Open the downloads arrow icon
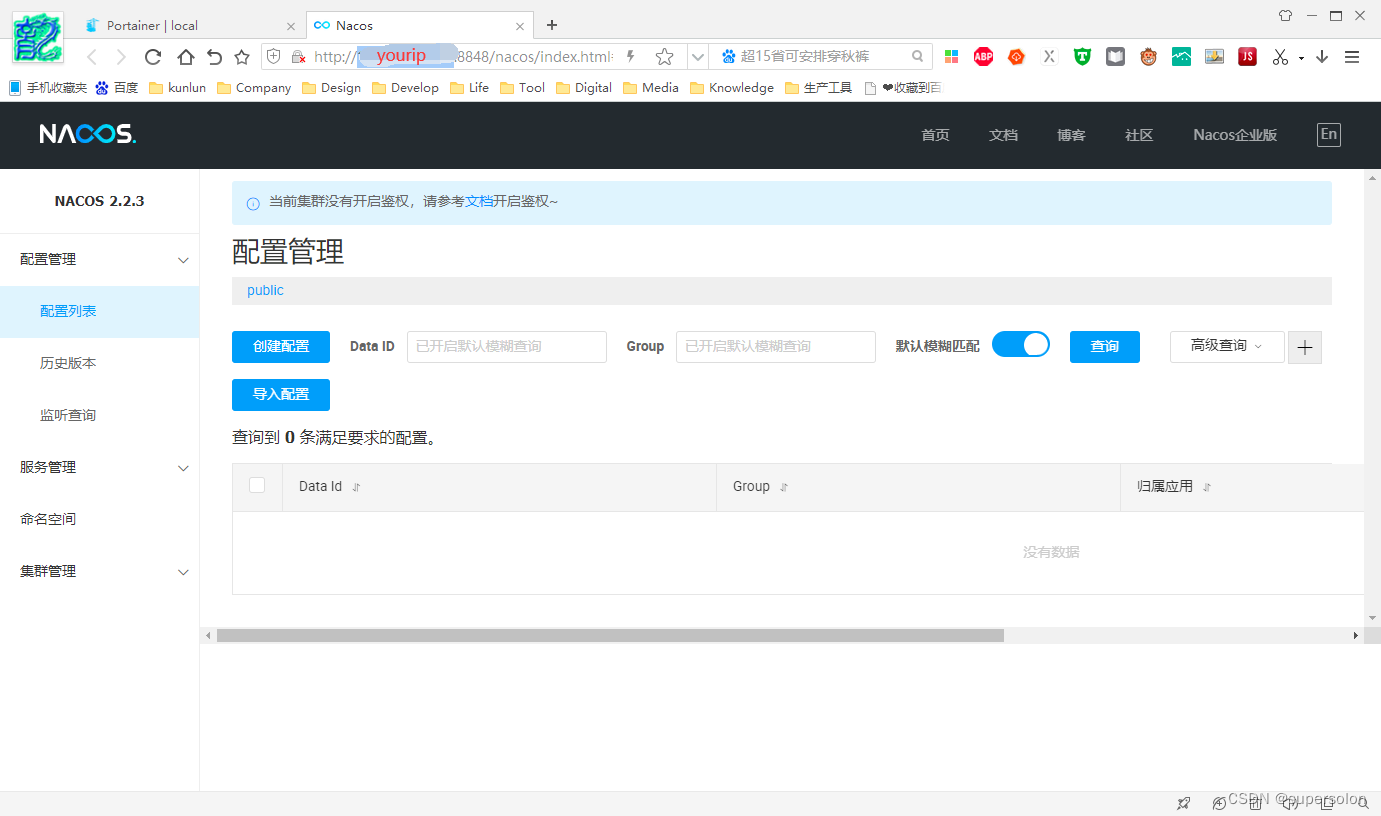 pos(1322,57)
